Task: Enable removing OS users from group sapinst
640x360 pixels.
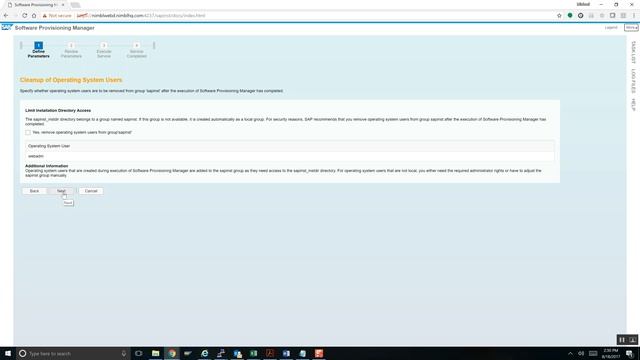Action: coord(28,132)
